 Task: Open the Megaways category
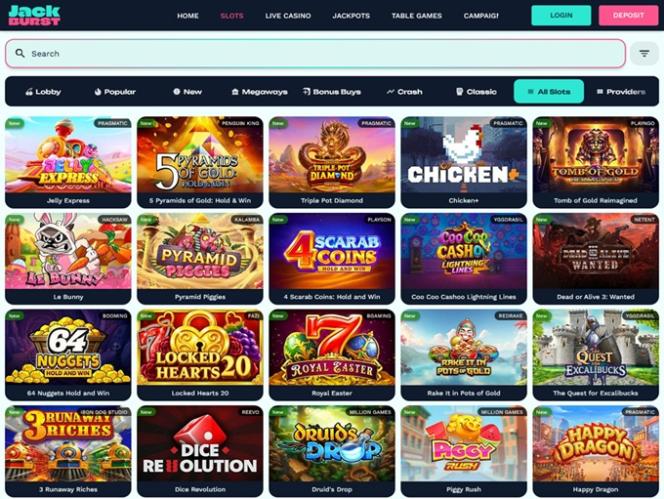(x=259, y=91)
